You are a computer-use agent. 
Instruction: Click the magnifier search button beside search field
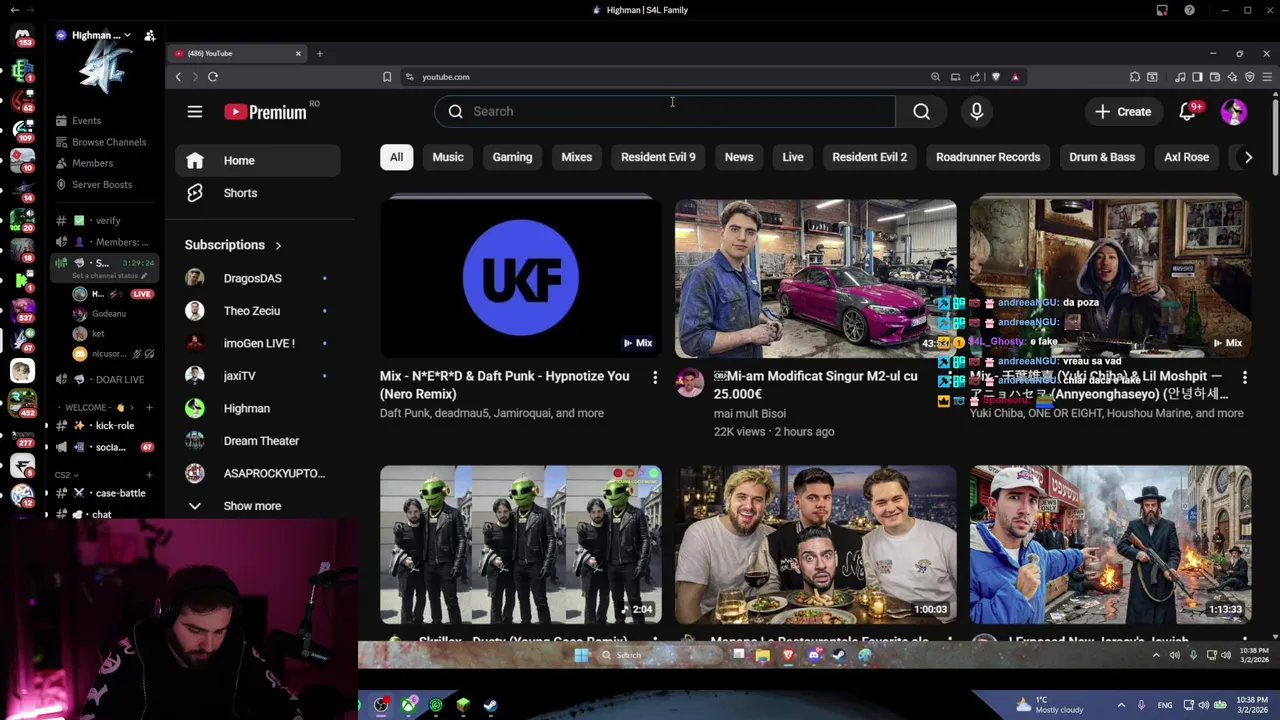pyautogui.click(x=921, y=112)
